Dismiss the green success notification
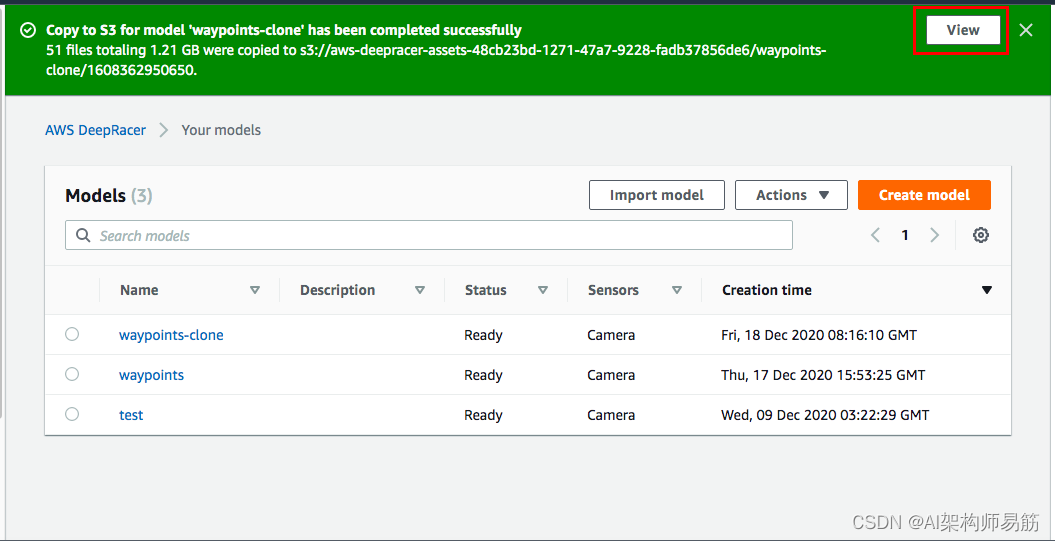1055x541 pixels. [1026, 30]
